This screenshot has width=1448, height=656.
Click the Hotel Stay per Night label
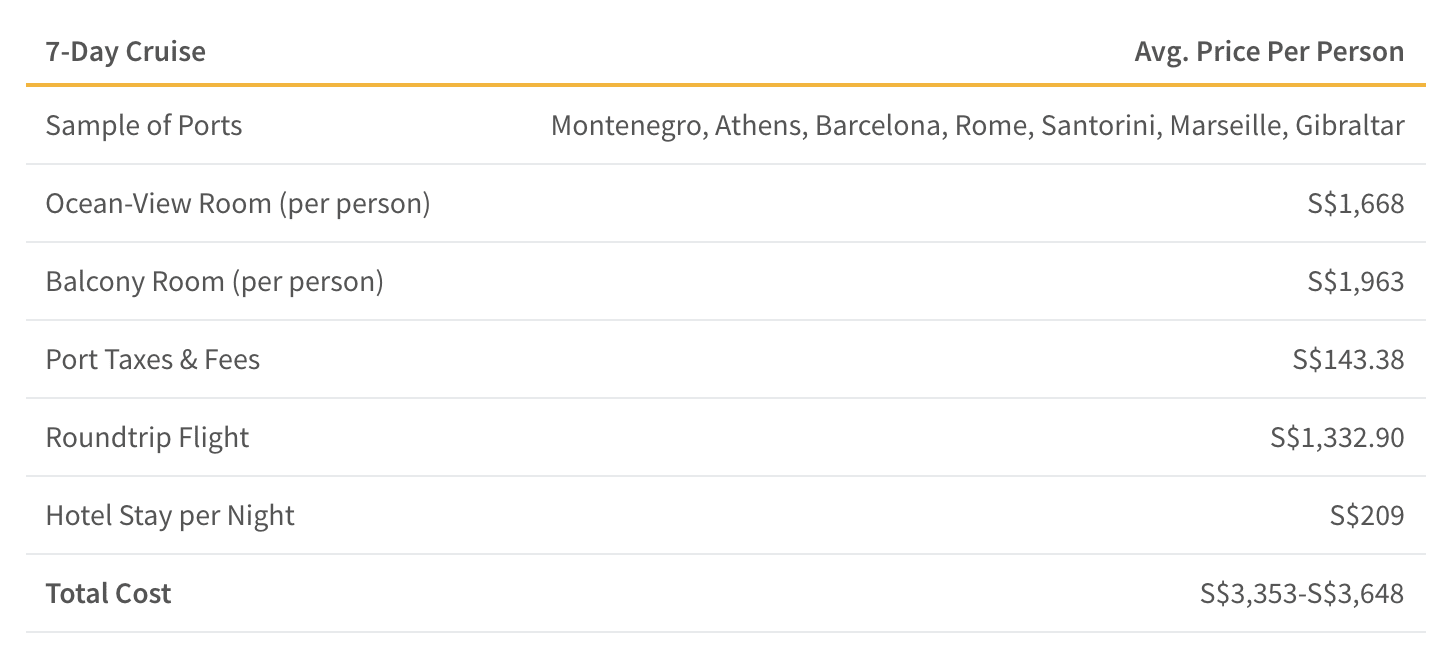point(170,516)
